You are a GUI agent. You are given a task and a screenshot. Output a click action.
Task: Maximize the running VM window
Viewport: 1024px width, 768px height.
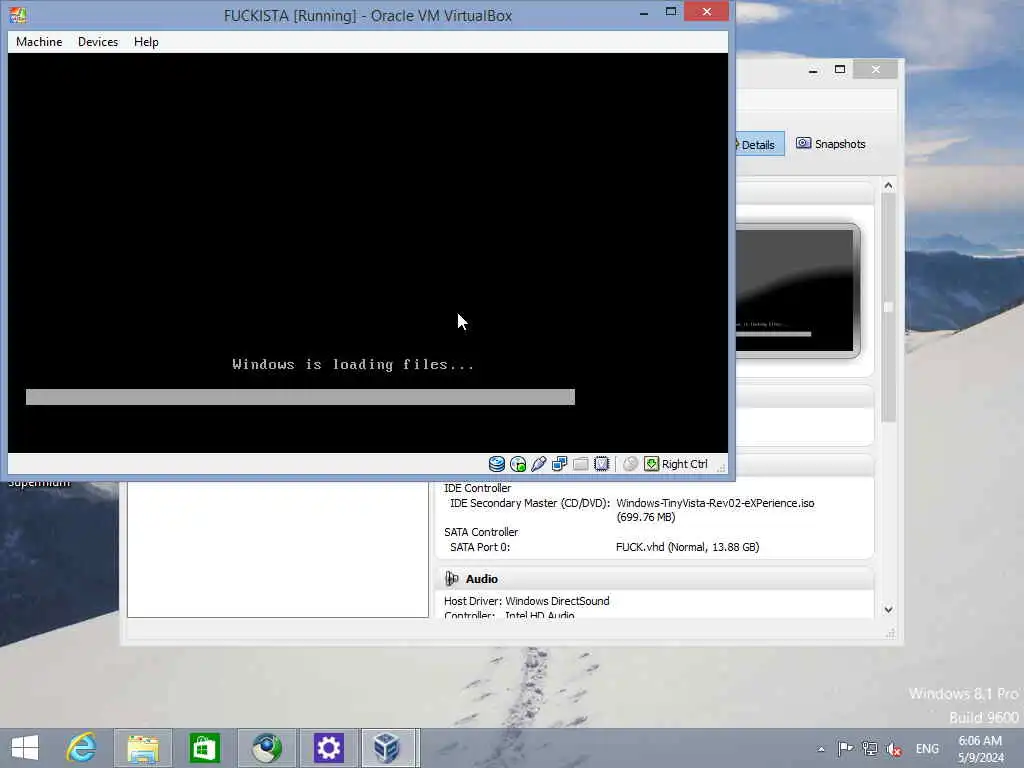click(x=671, y=12)
